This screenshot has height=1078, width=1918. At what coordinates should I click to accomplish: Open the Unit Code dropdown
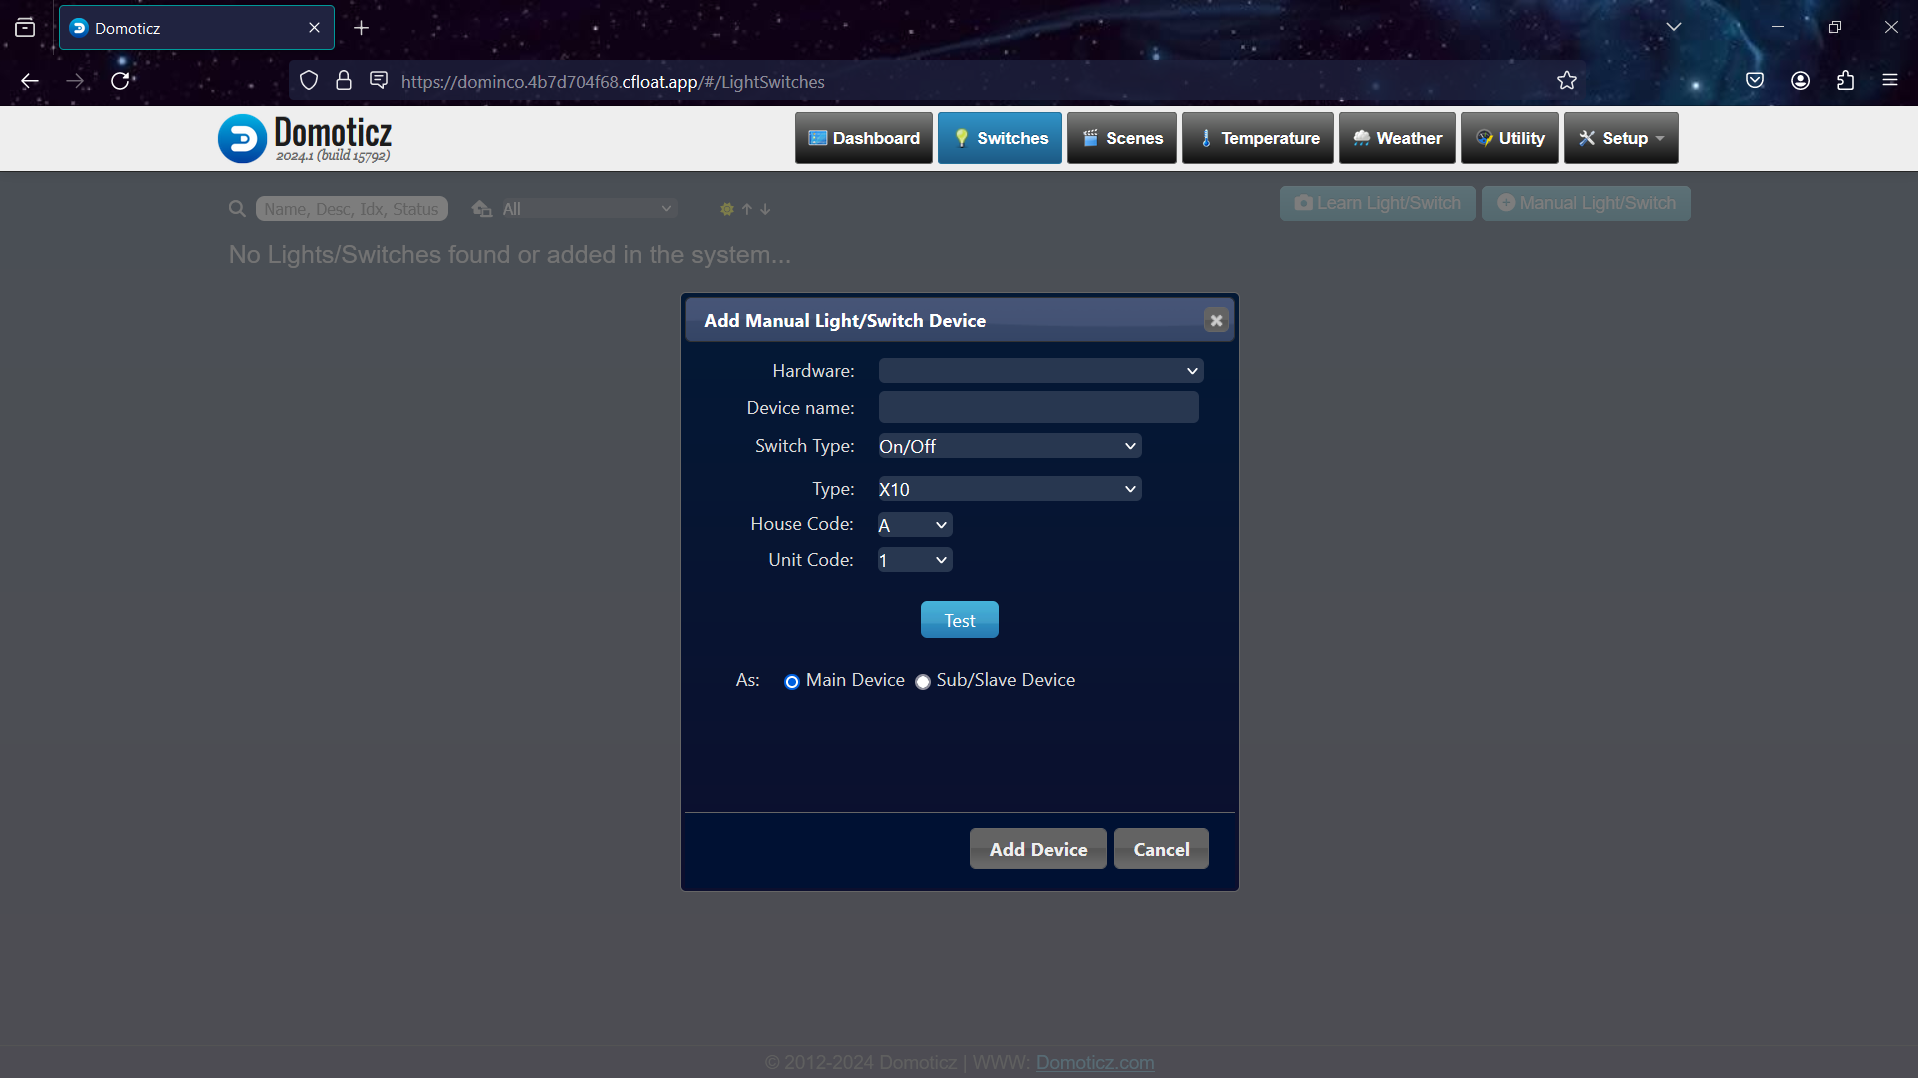pyautogui.click(x=915, y=560)
